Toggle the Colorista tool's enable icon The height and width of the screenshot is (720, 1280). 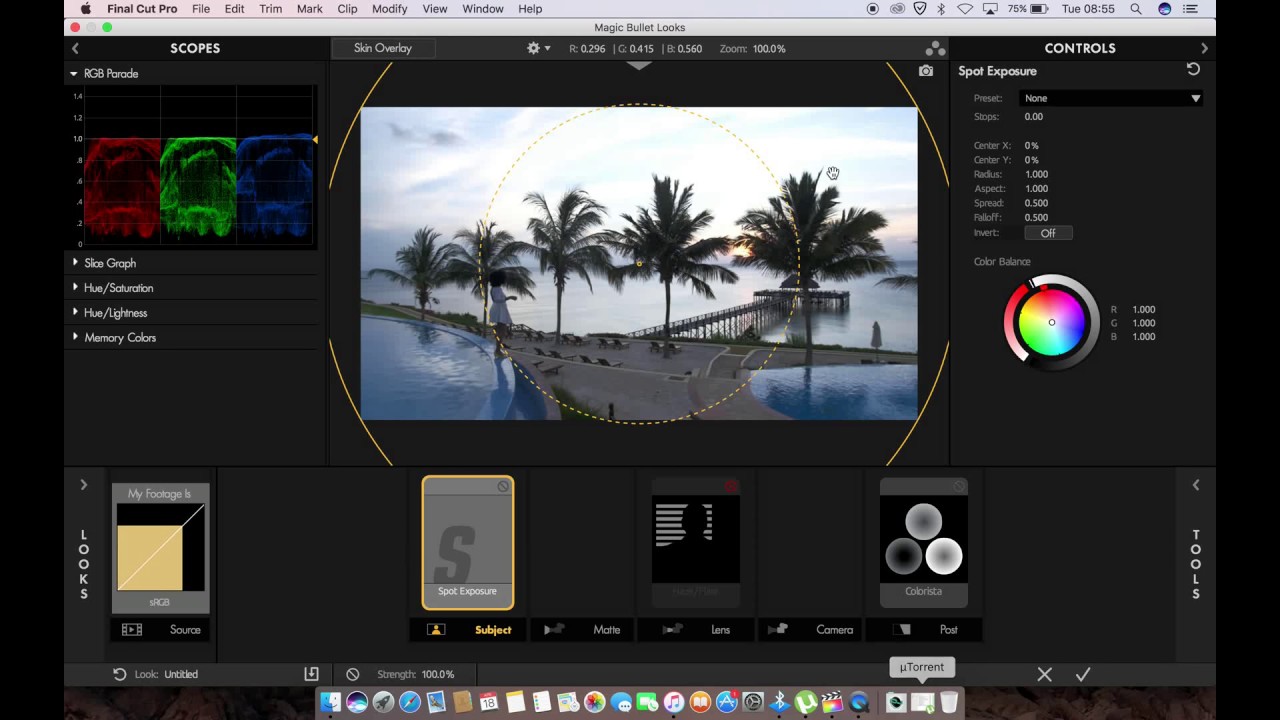(x=959, y=486)
